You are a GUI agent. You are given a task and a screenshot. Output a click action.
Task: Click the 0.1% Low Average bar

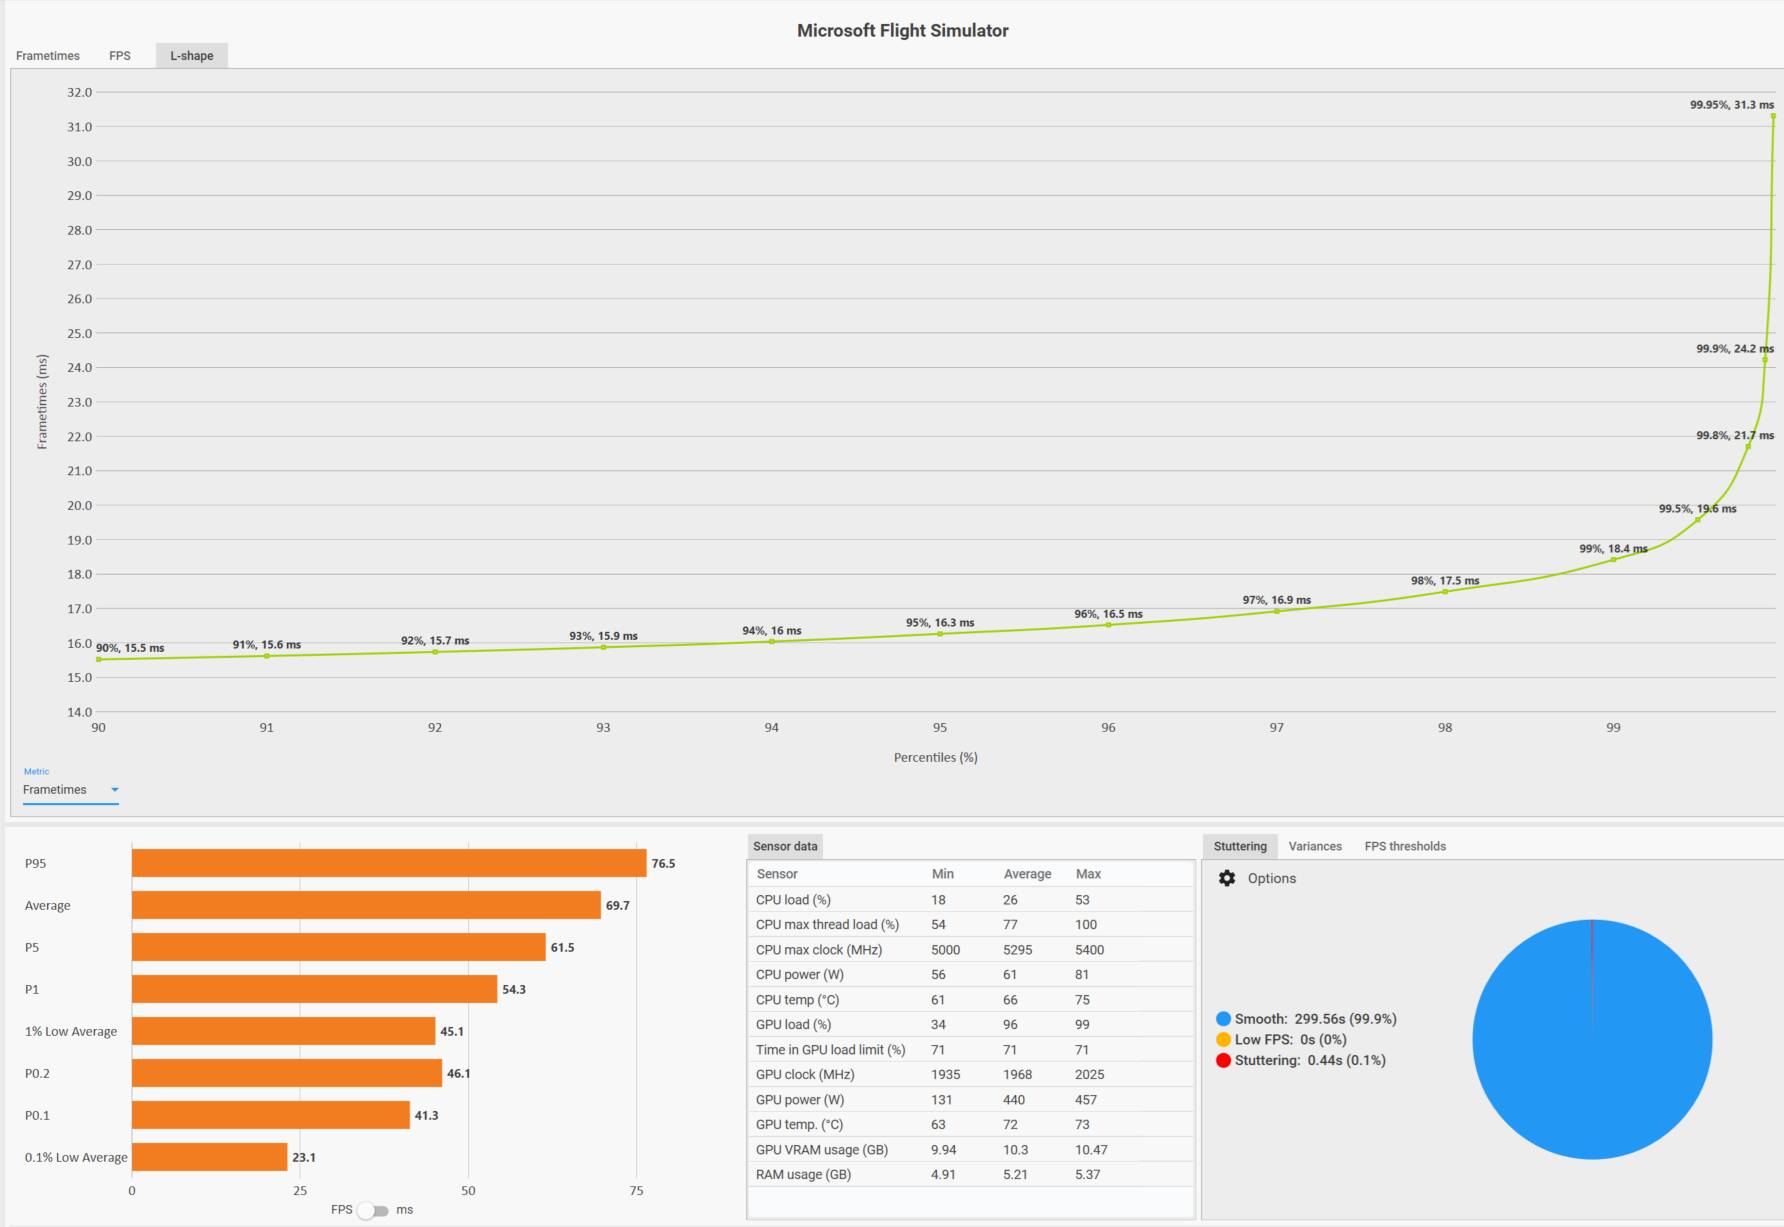tap(210, 1157)
